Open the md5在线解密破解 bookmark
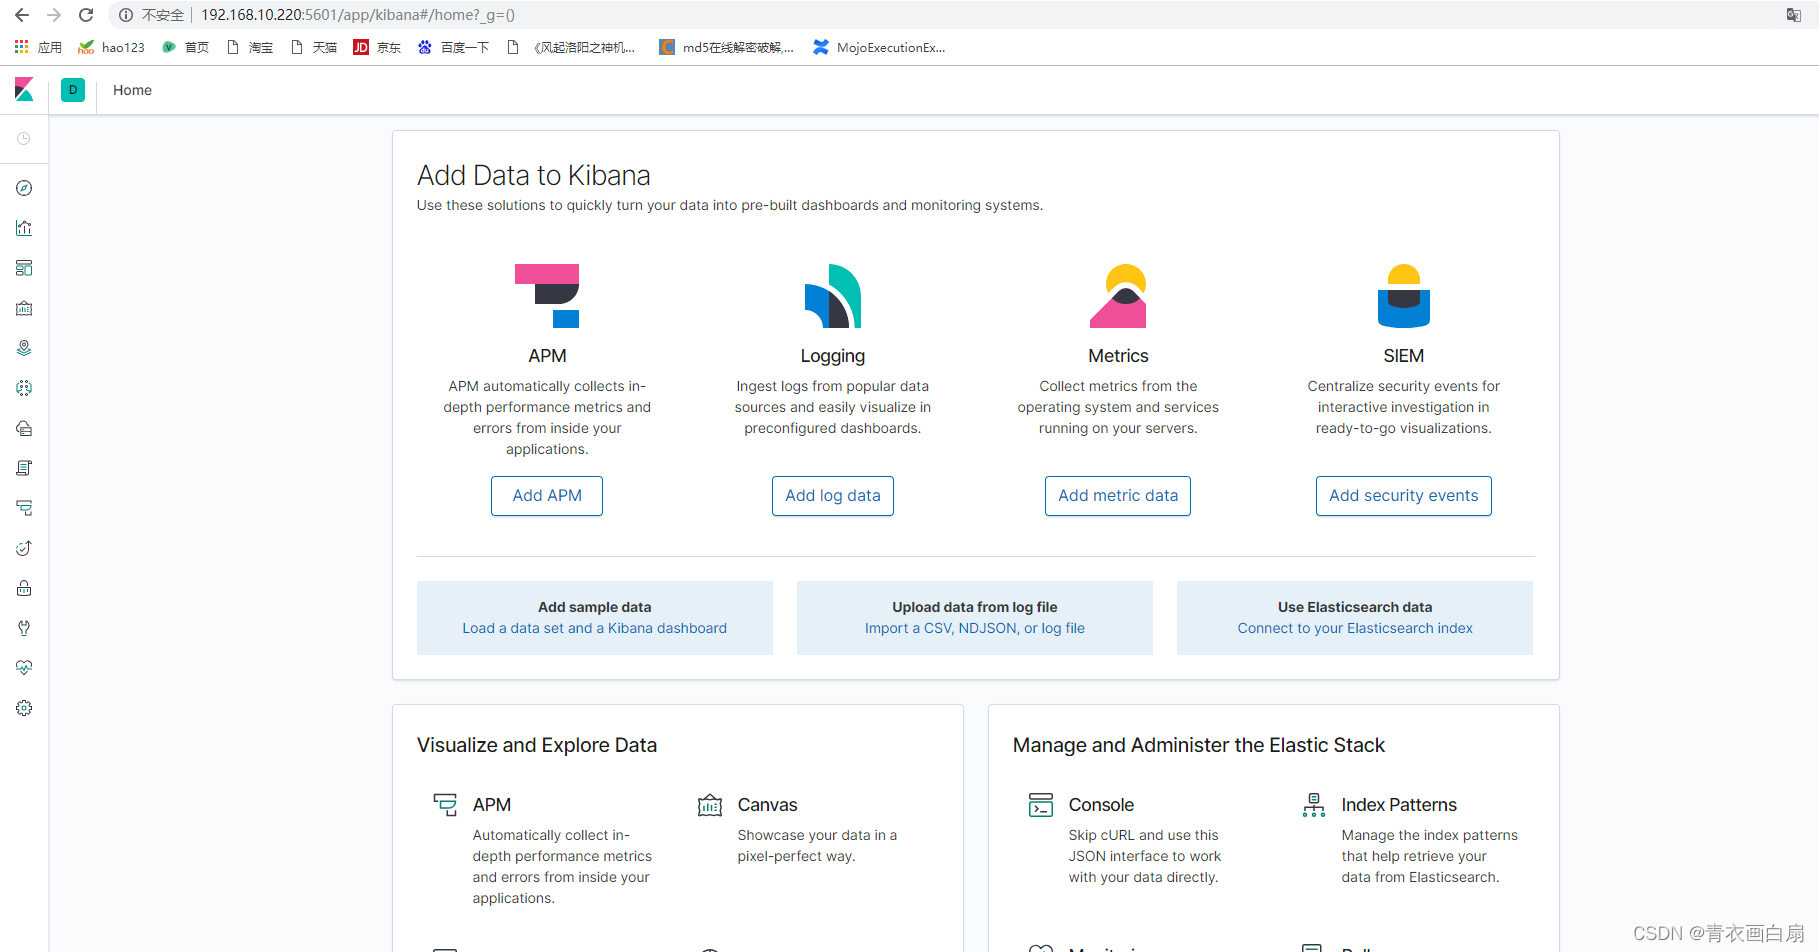The image size is (1819, 952). tap(726, 47)
